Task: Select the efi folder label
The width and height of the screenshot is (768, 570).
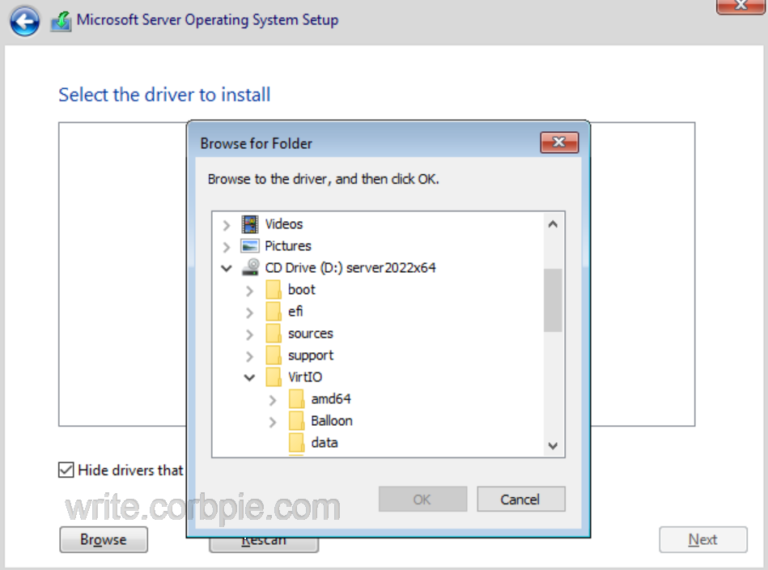Action: (295, 311)
